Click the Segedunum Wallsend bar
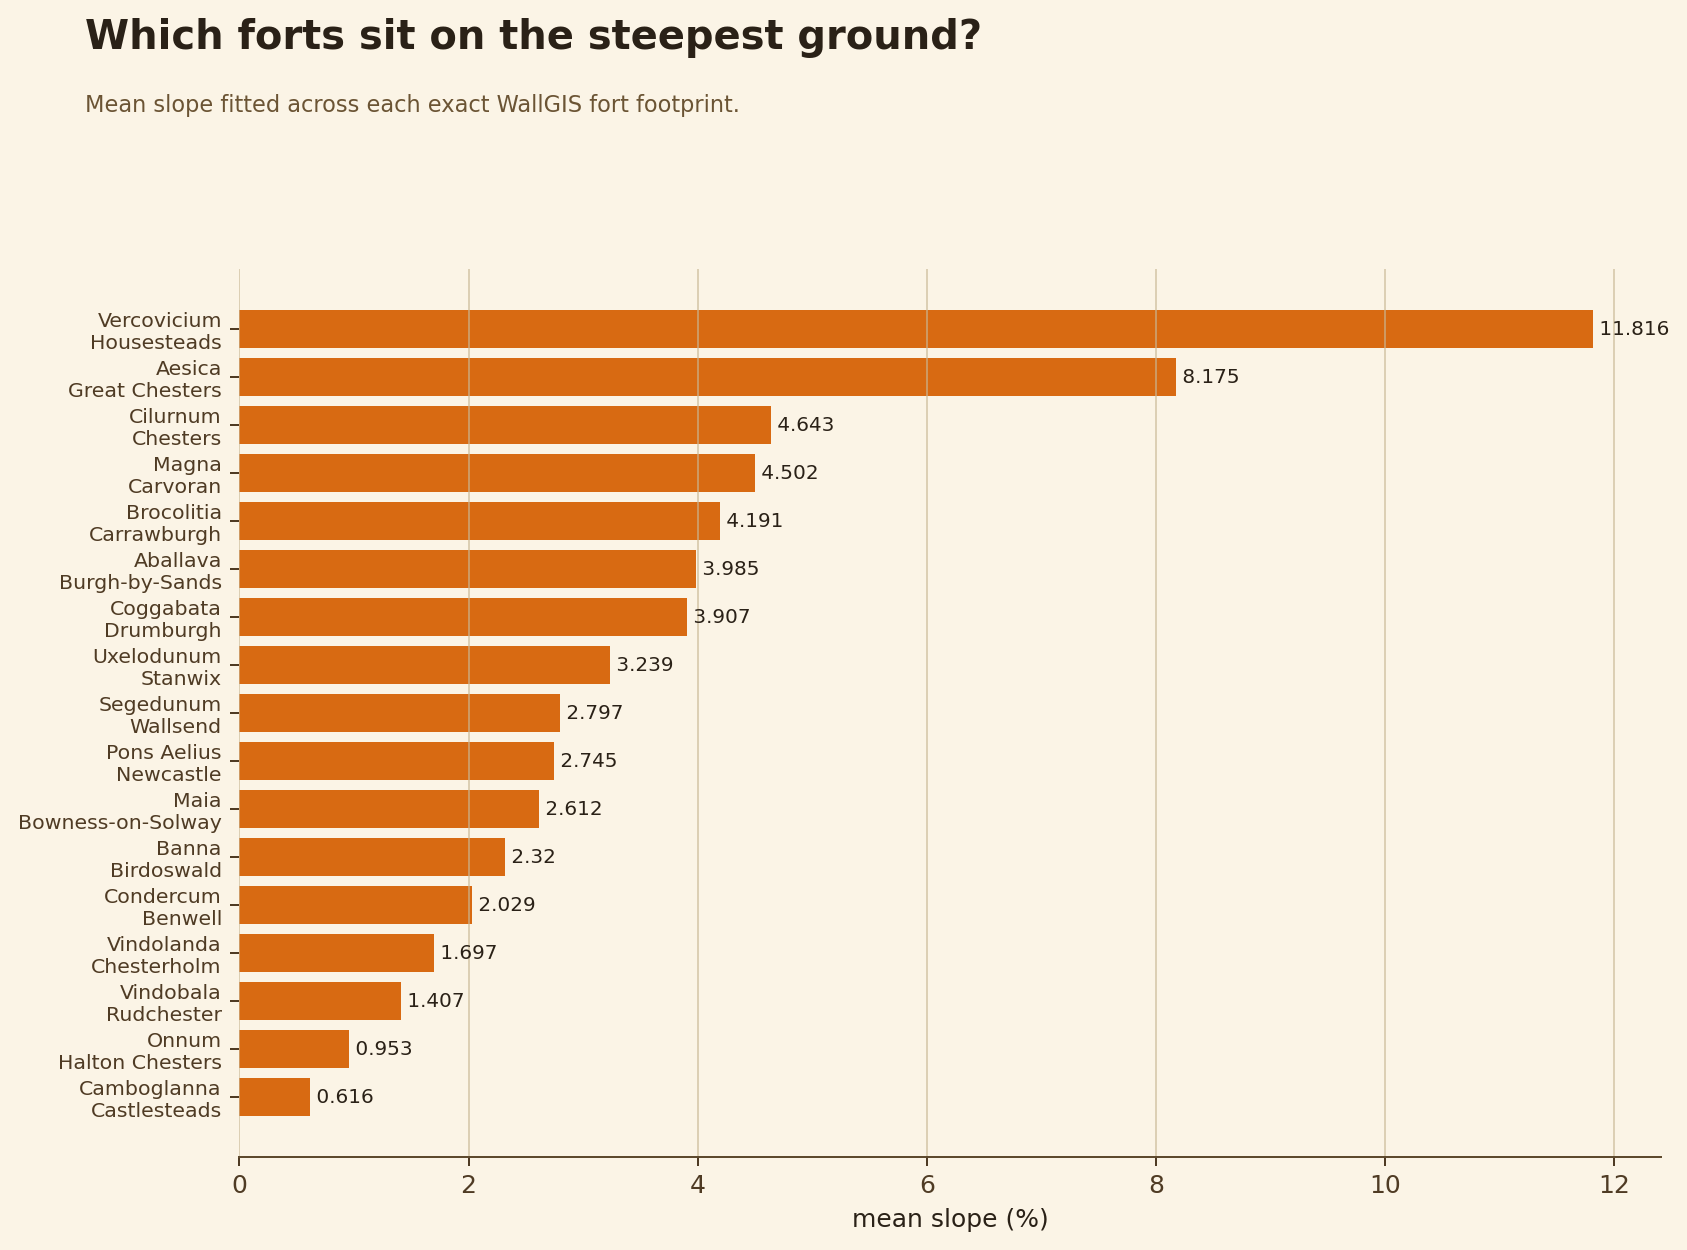1687x1250 pixels. [x=400, y=713]
